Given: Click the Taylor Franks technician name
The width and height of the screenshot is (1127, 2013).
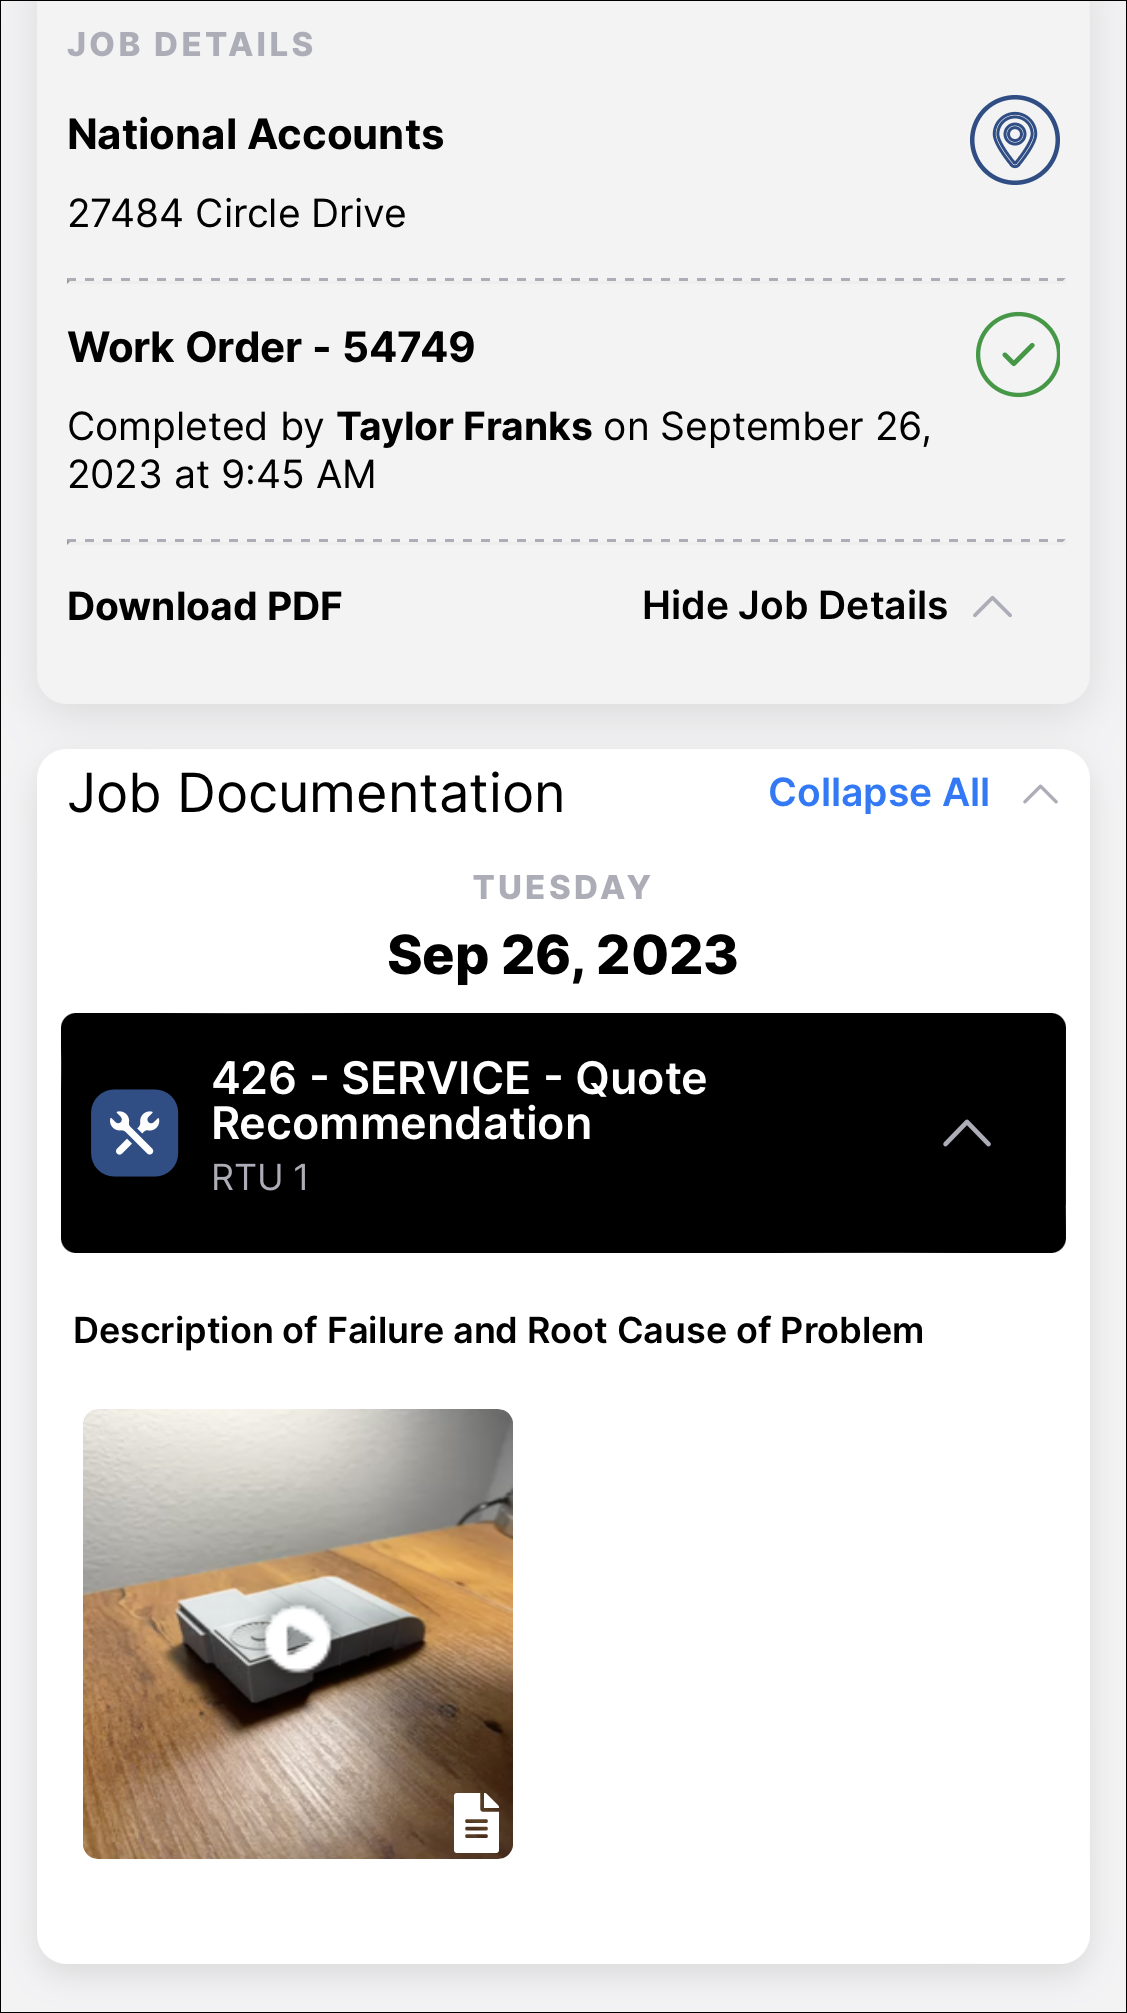Looking at the screenshot, I should tap(465, 427).
